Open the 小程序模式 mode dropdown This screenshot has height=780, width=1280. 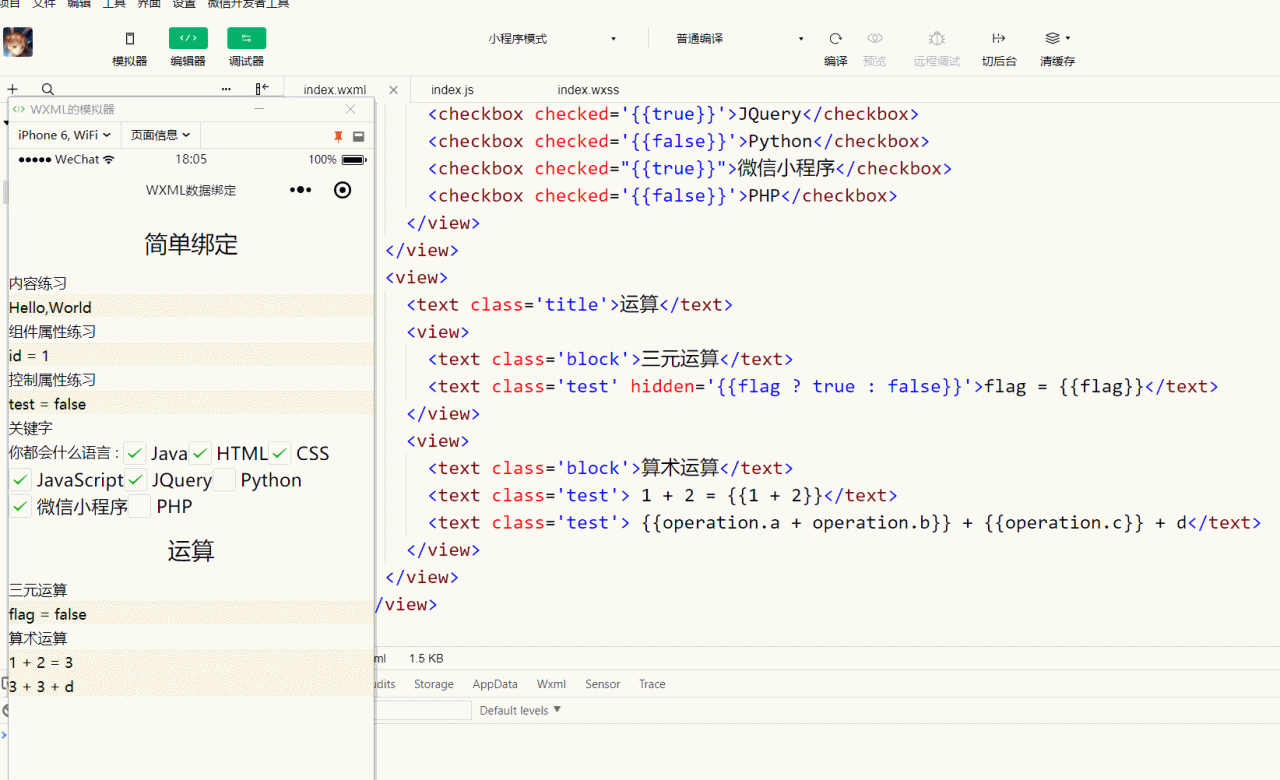pos(552,39)
